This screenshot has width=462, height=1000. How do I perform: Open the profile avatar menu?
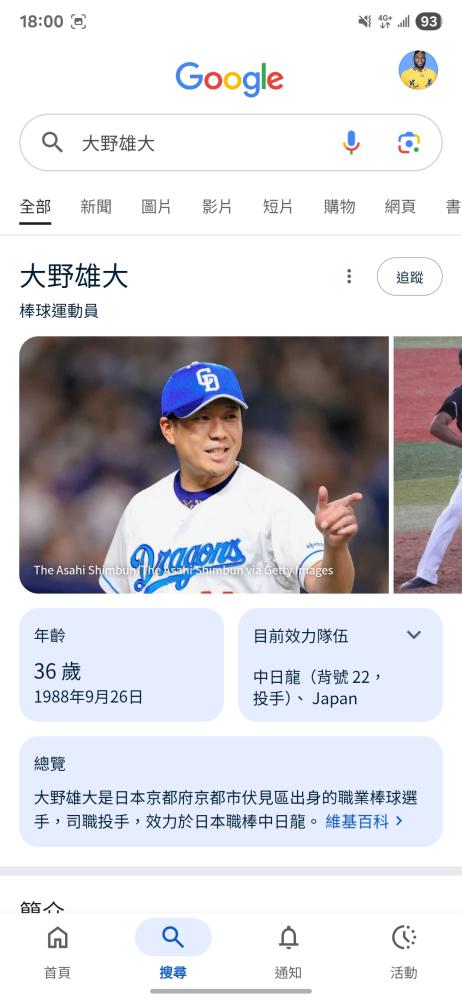coord(418,70)
